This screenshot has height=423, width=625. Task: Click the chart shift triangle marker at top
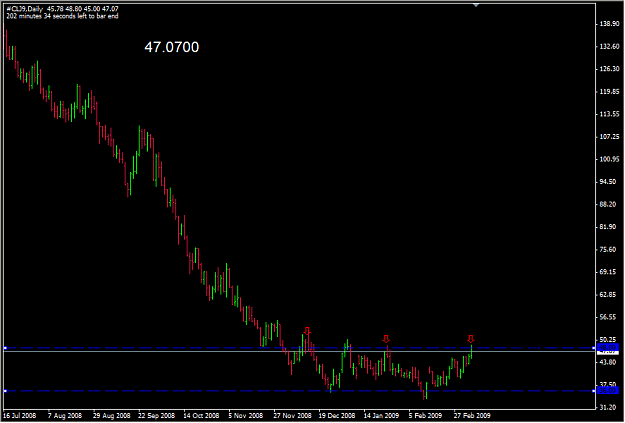tap(476, 5)
